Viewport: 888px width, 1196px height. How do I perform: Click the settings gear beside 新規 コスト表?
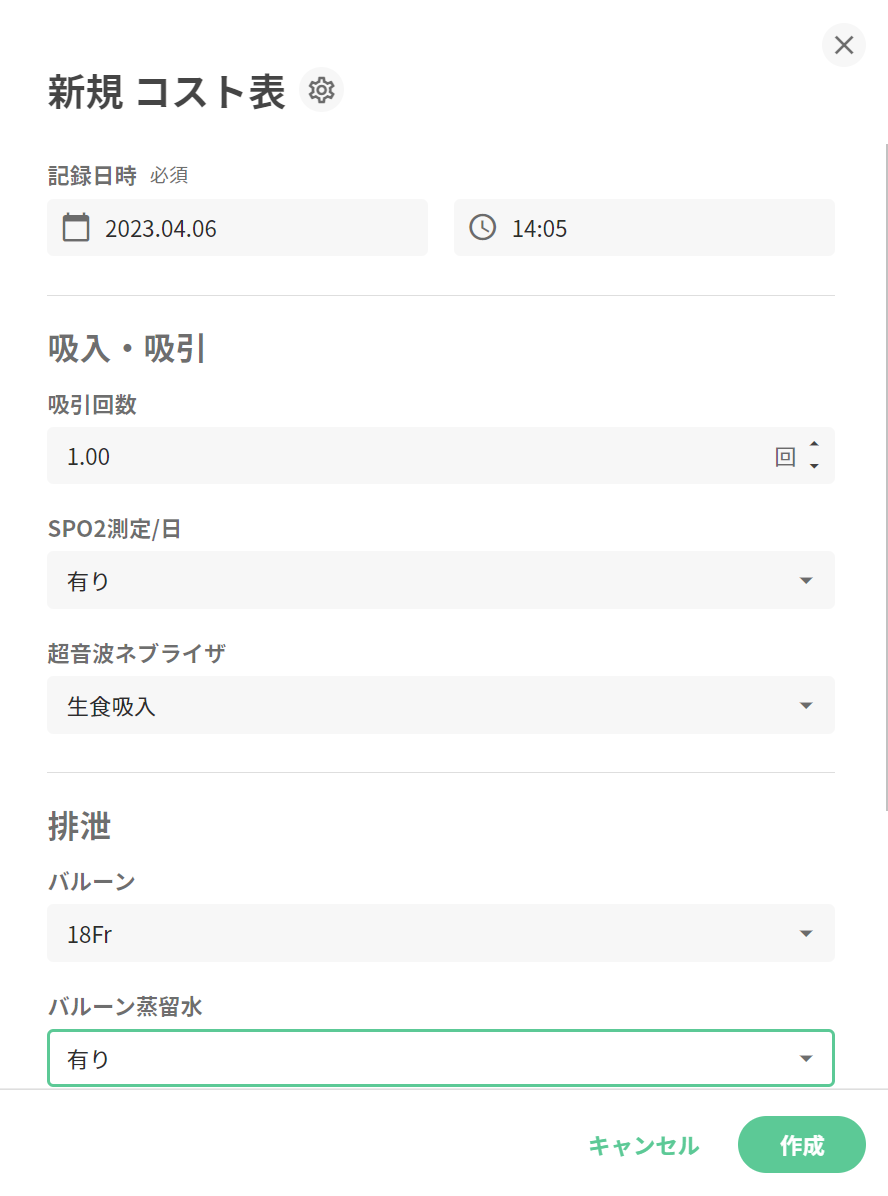click(x=321, y=91)
